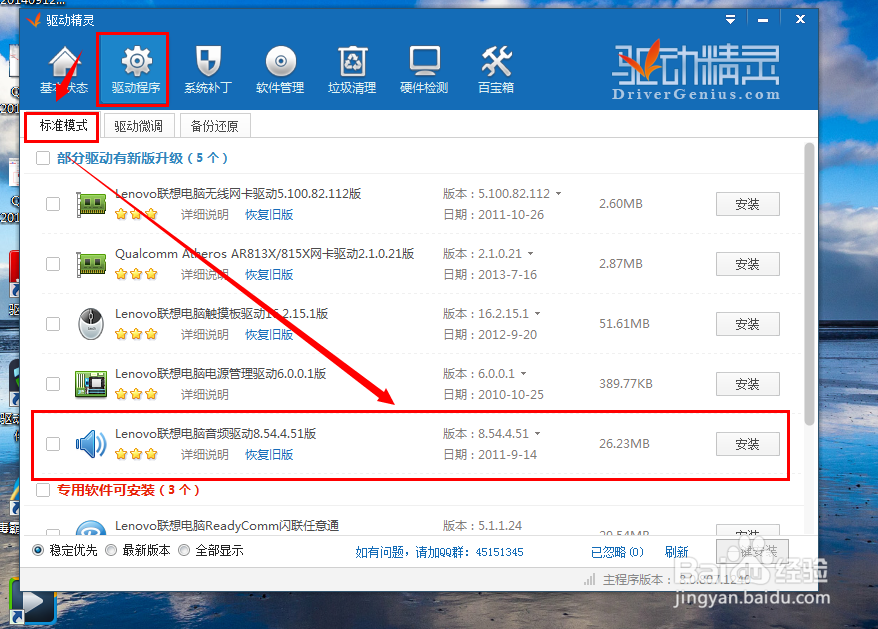
Task: Switch to 备份还原 tab
Action: [x=215, y=126]
